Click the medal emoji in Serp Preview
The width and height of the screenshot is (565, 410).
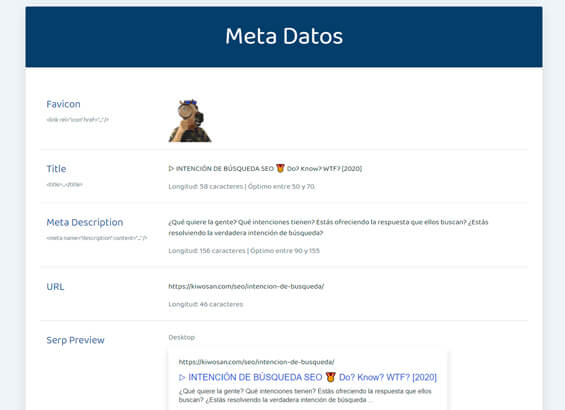click(330, 377)
